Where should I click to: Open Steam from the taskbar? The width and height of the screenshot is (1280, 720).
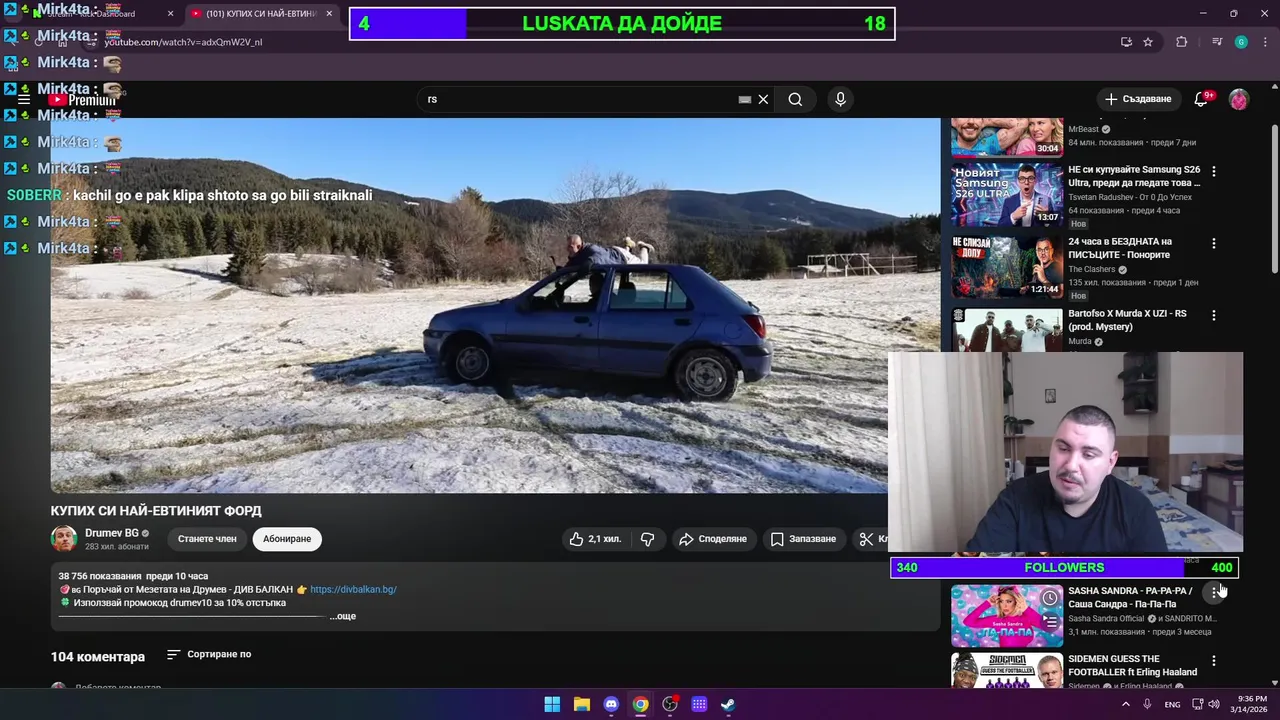pyautogui.click(x=728, y=704)
